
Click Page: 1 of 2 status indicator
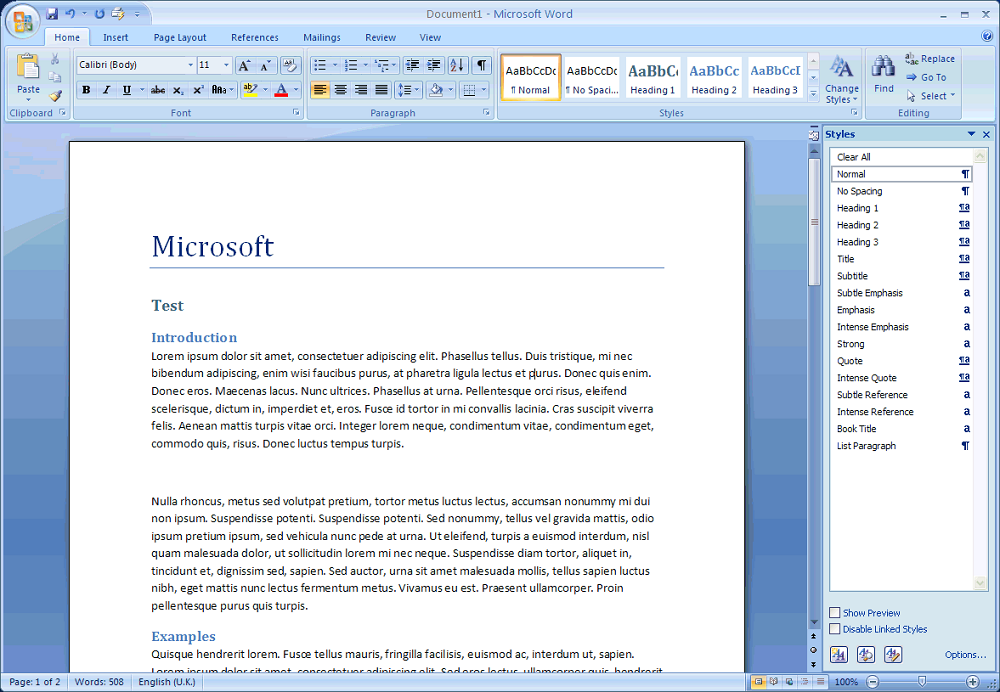click(34, 682)
